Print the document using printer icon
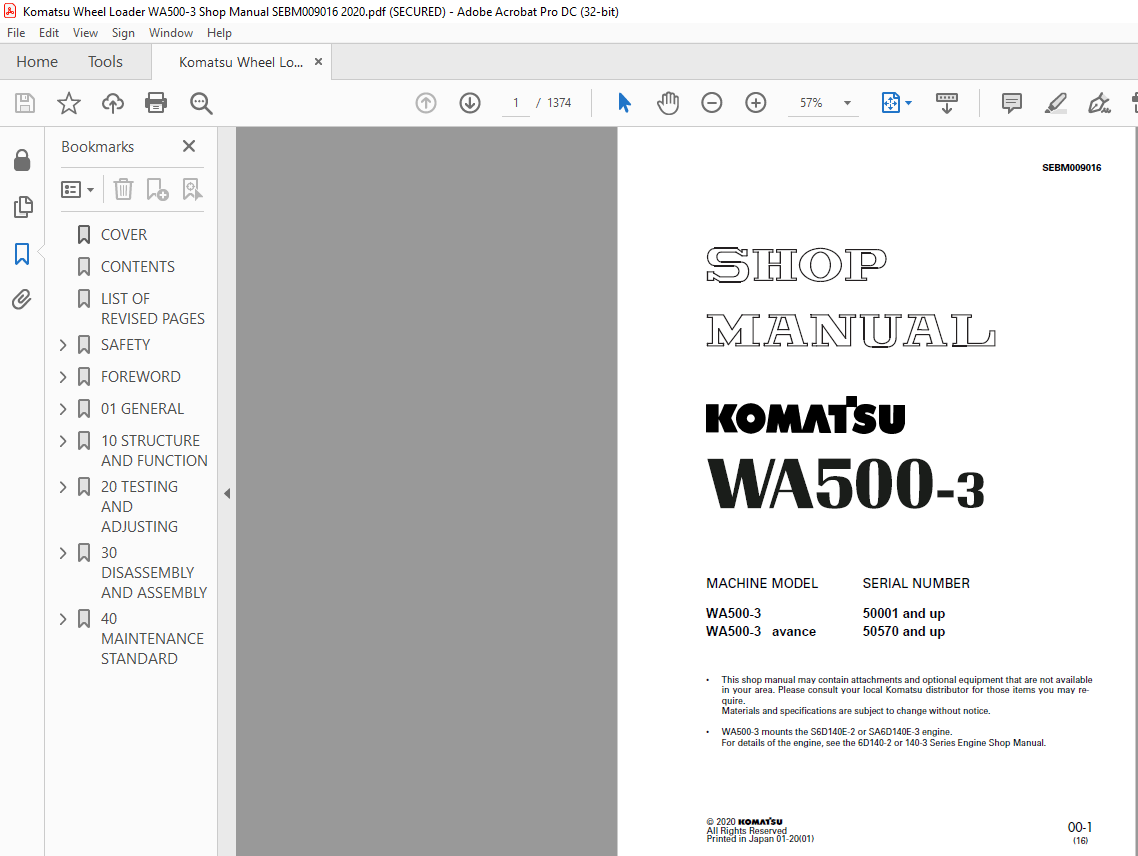Viewport: 1138px width, 856px height. tap(156, 103)
